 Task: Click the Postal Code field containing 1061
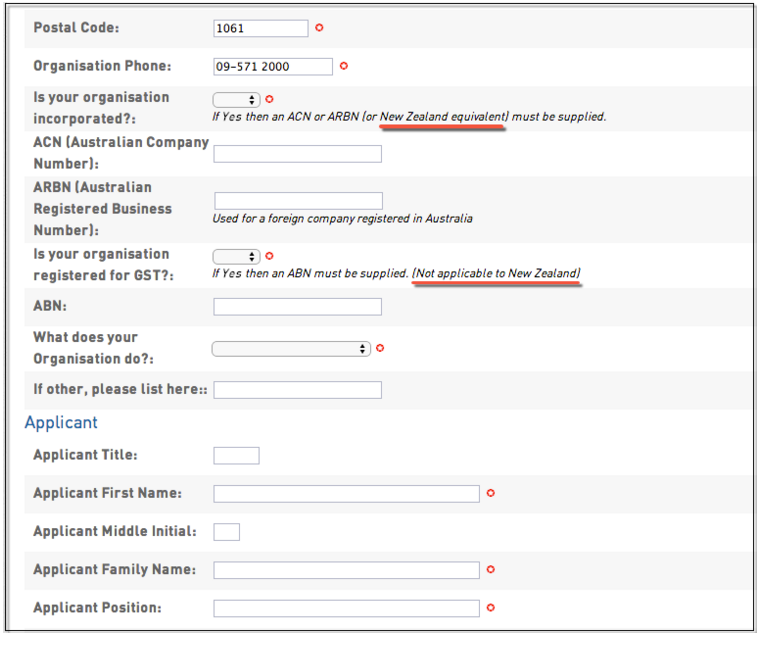[261, 28]
